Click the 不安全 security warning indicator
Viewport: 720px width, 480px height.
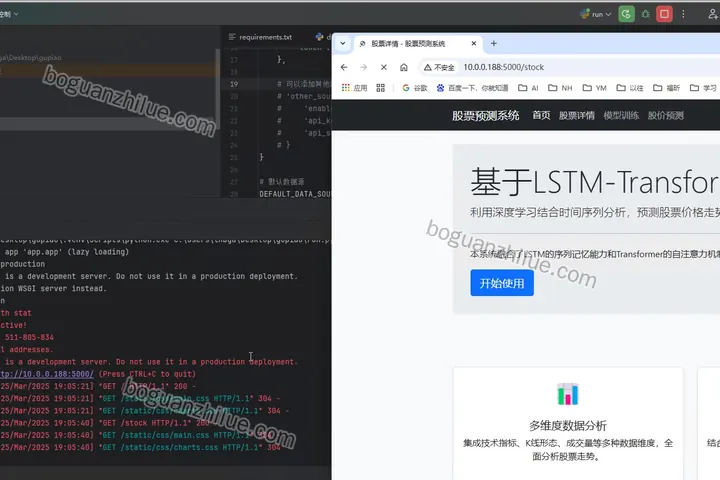(x=439, y=68)
